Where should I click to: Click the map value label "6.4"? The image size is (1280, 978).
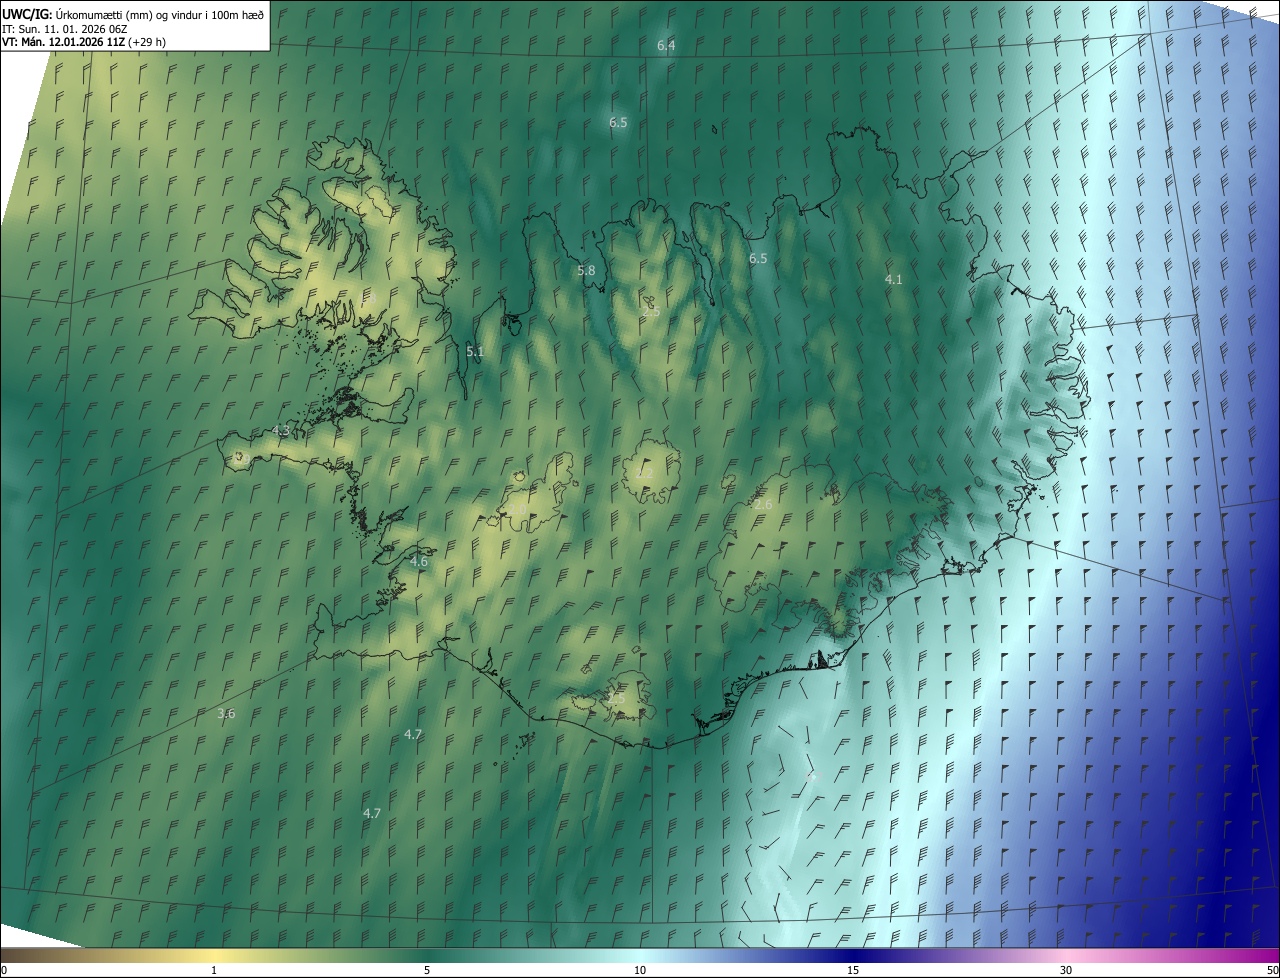click(666, 46)
